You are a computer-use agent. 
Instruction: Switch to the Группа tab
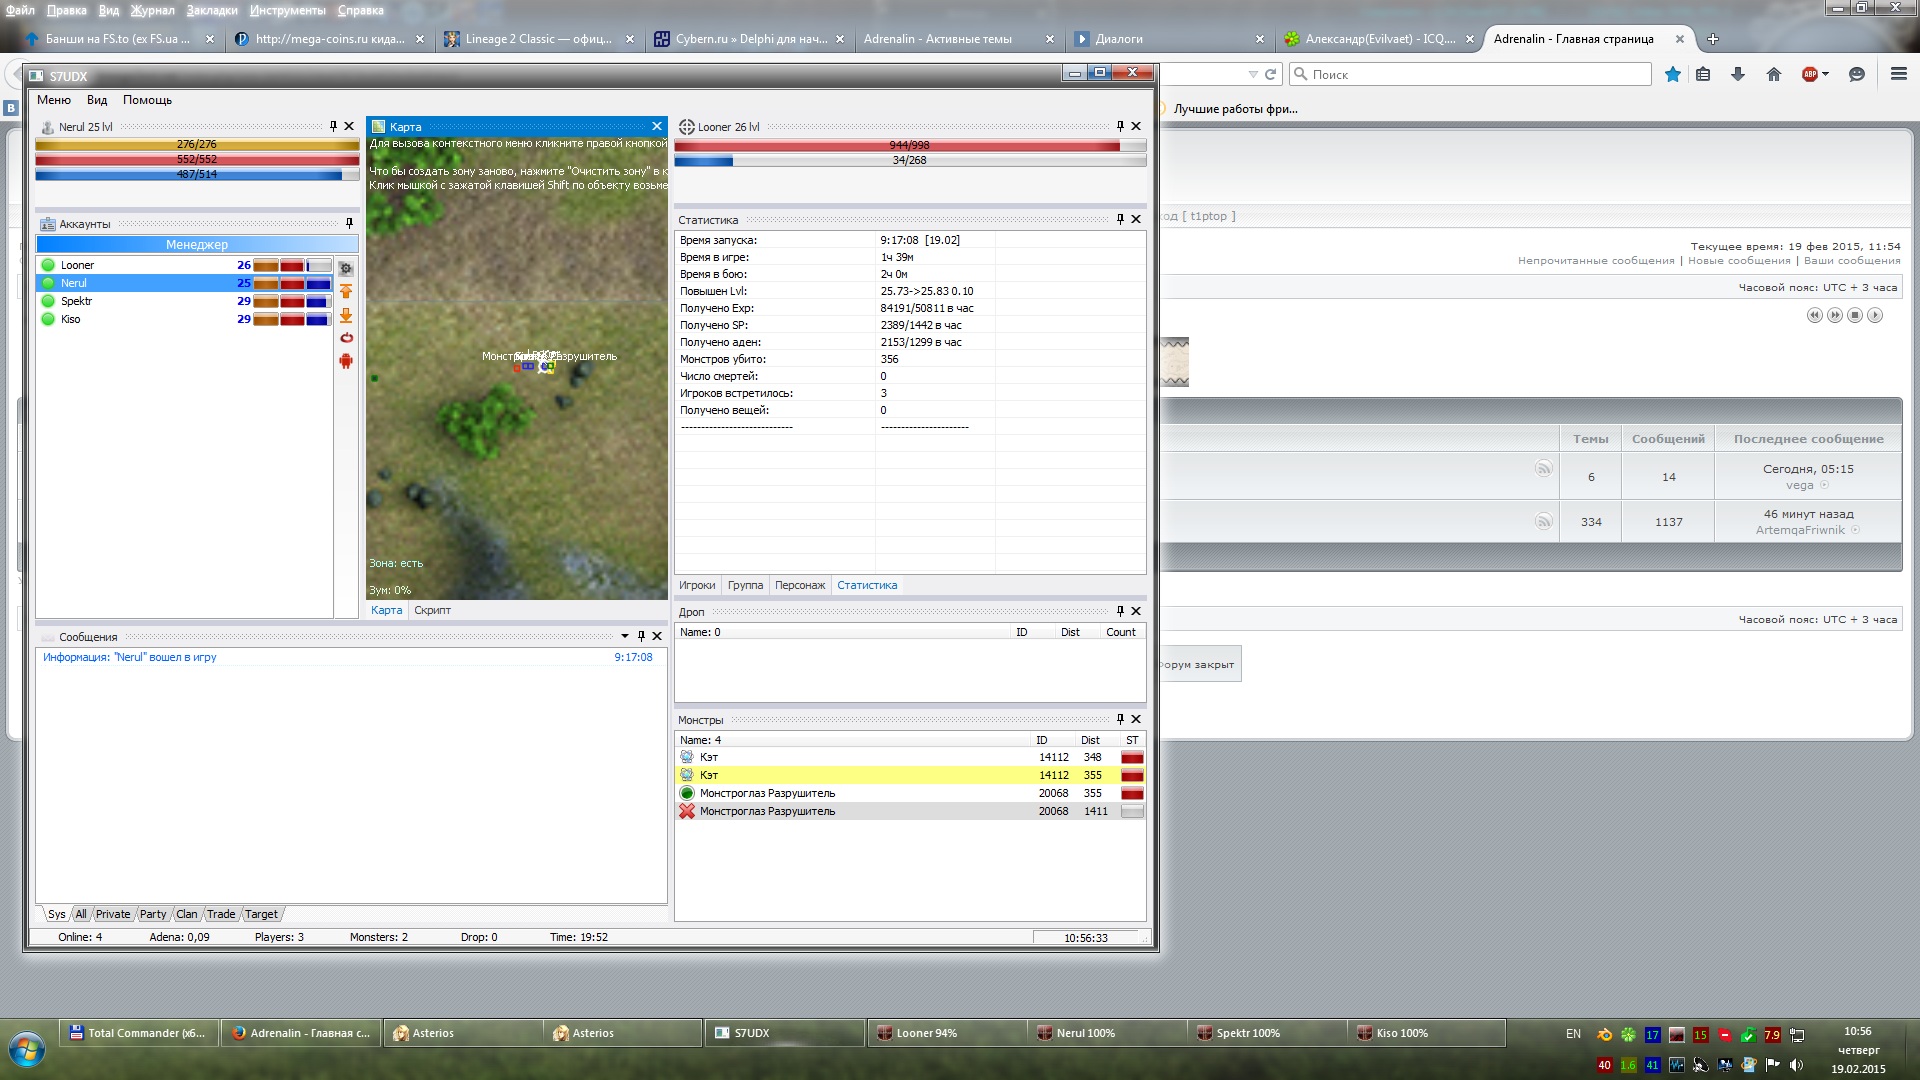click(x=745, y=585)
